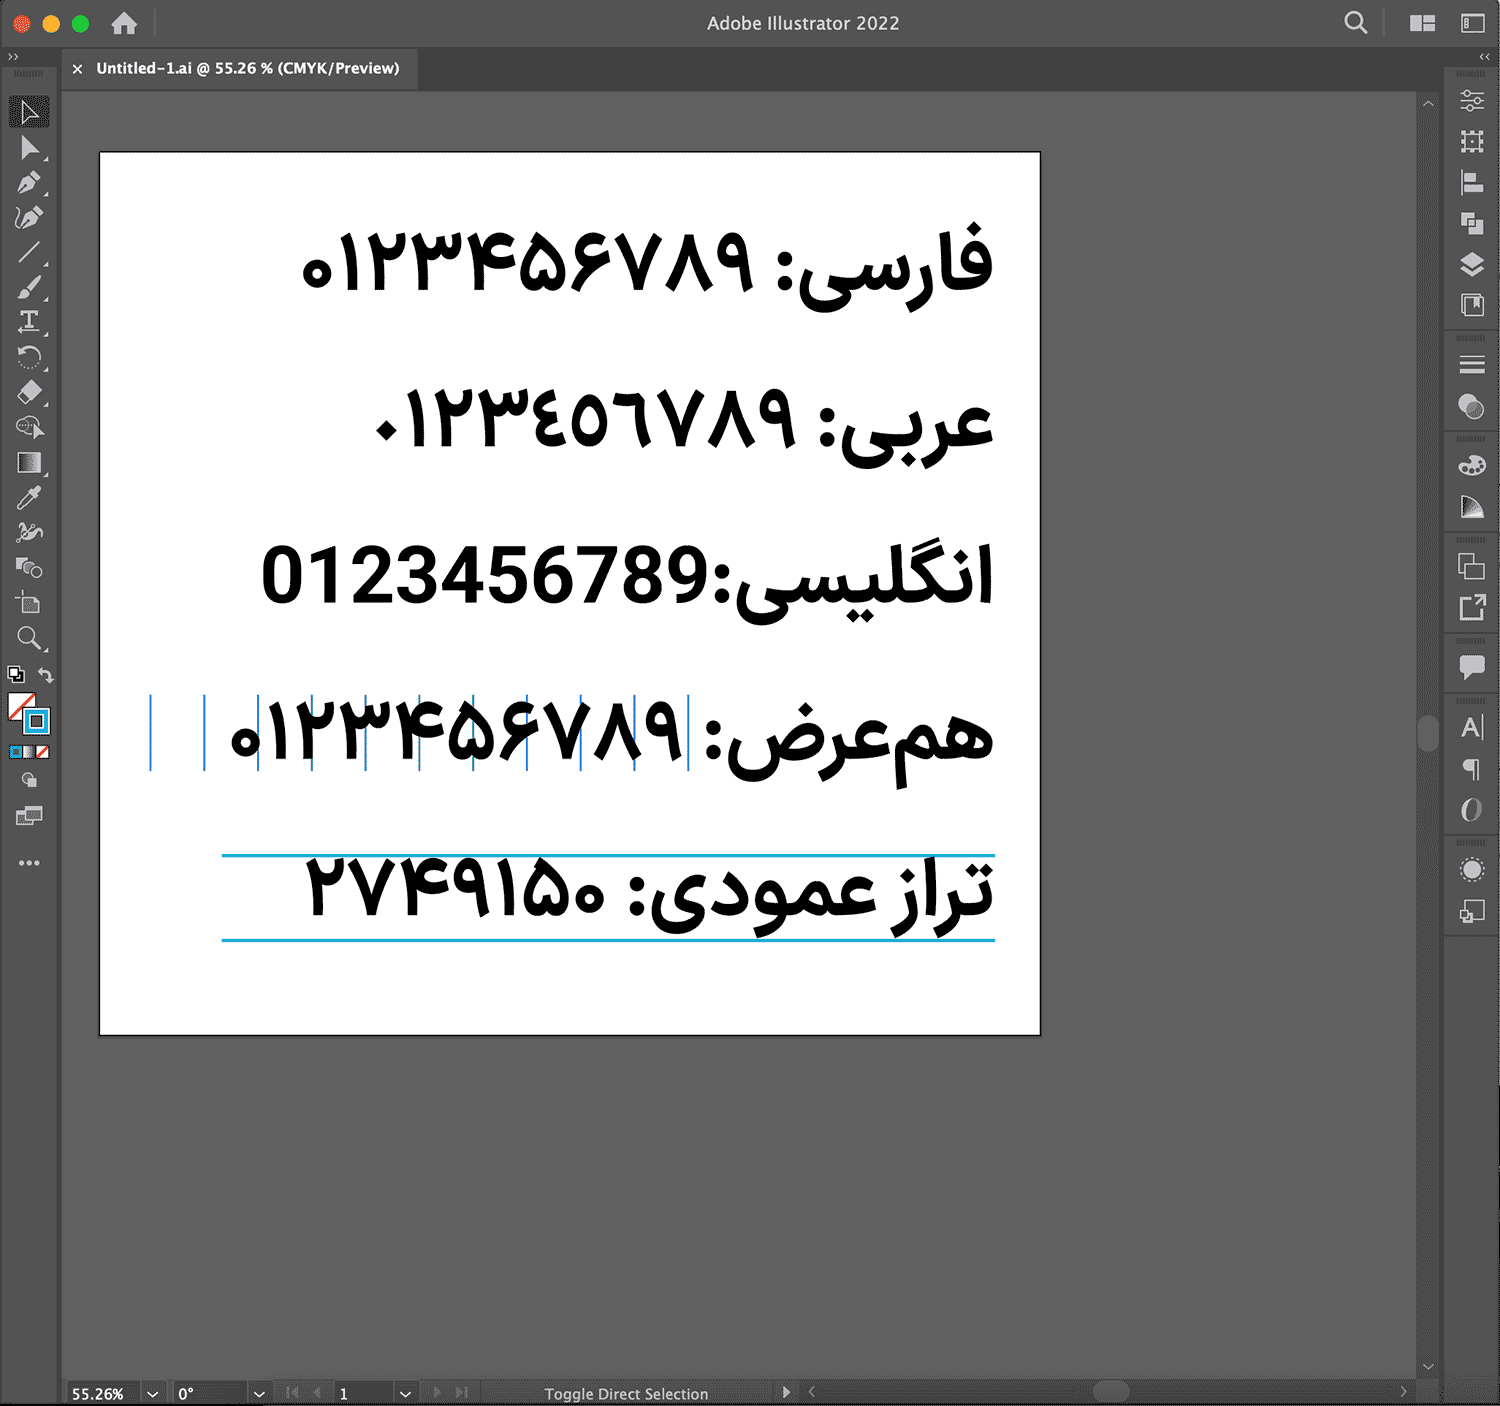Open Edit Toolbar three dots
1500x1406 pixels.
coord(29,862)
